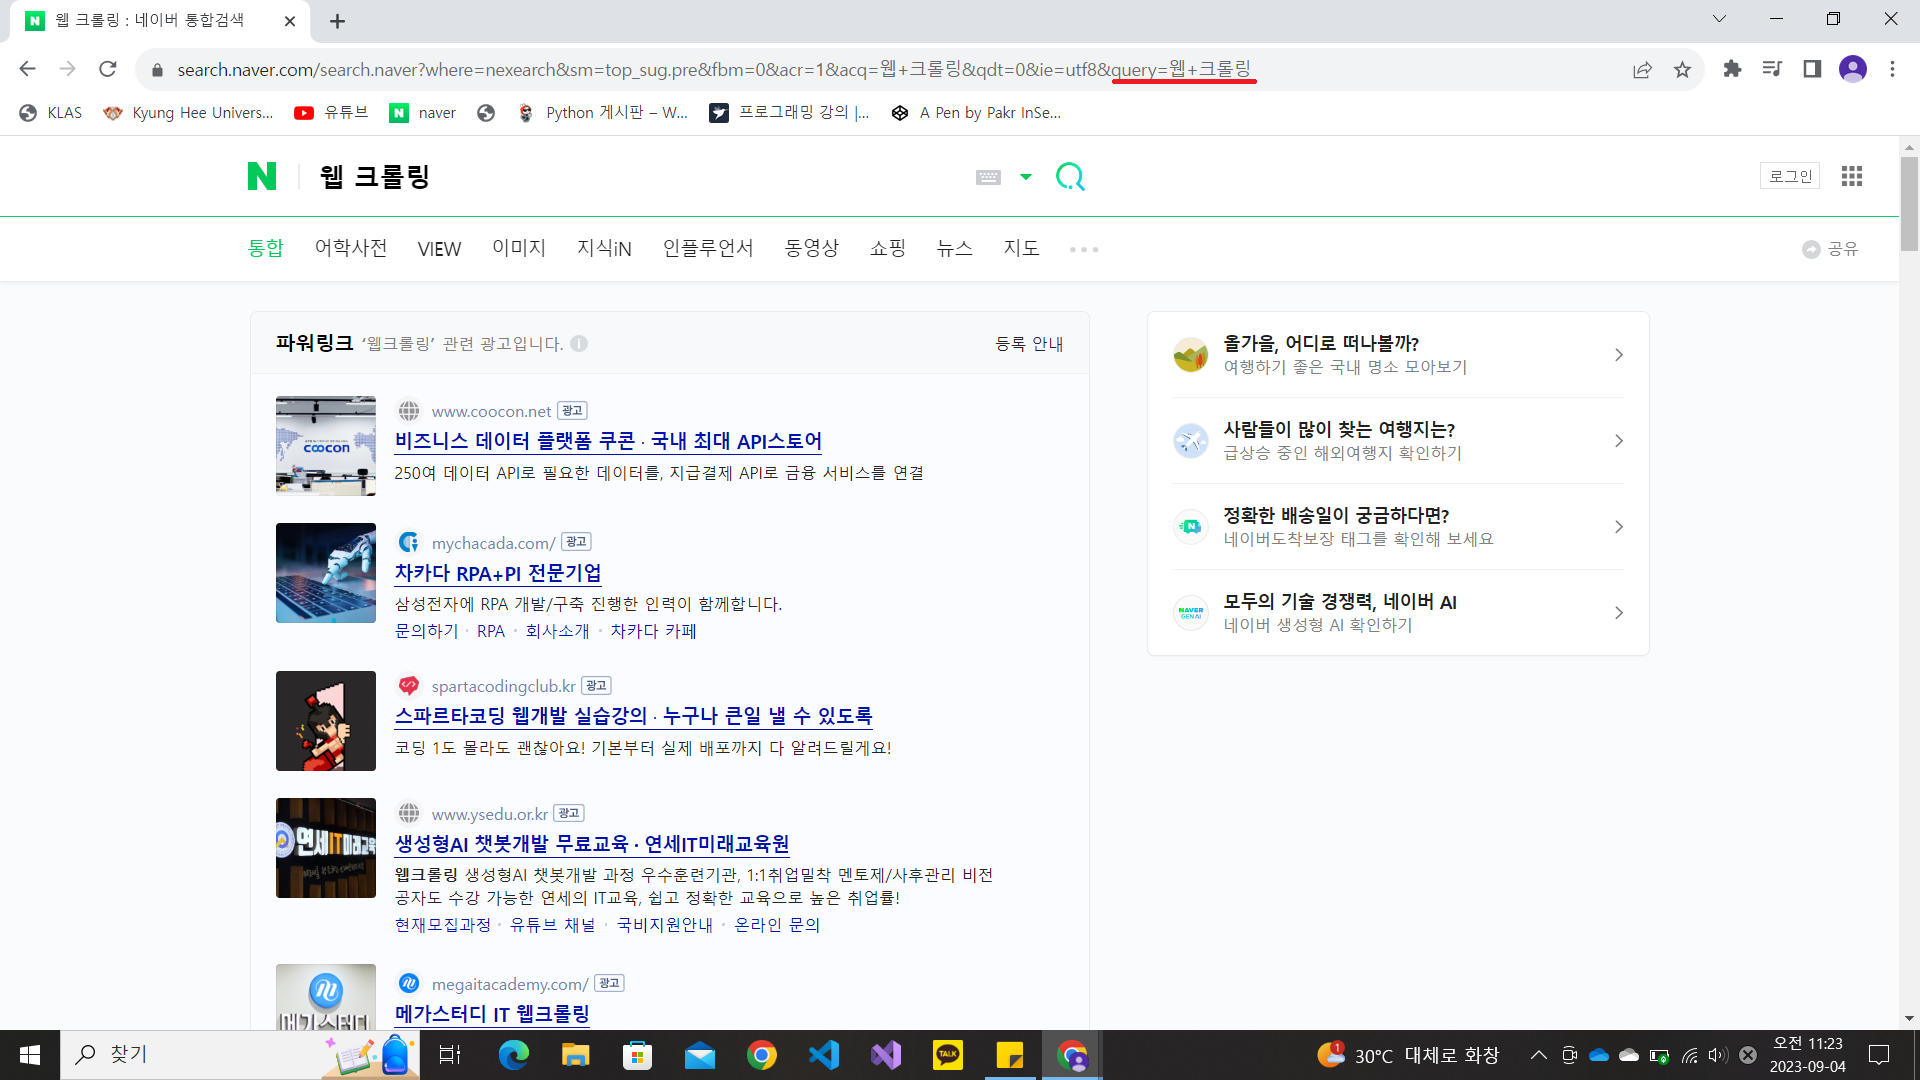
Task: Click the page vertical scrollbar thumb
Action: (1909, 205)
